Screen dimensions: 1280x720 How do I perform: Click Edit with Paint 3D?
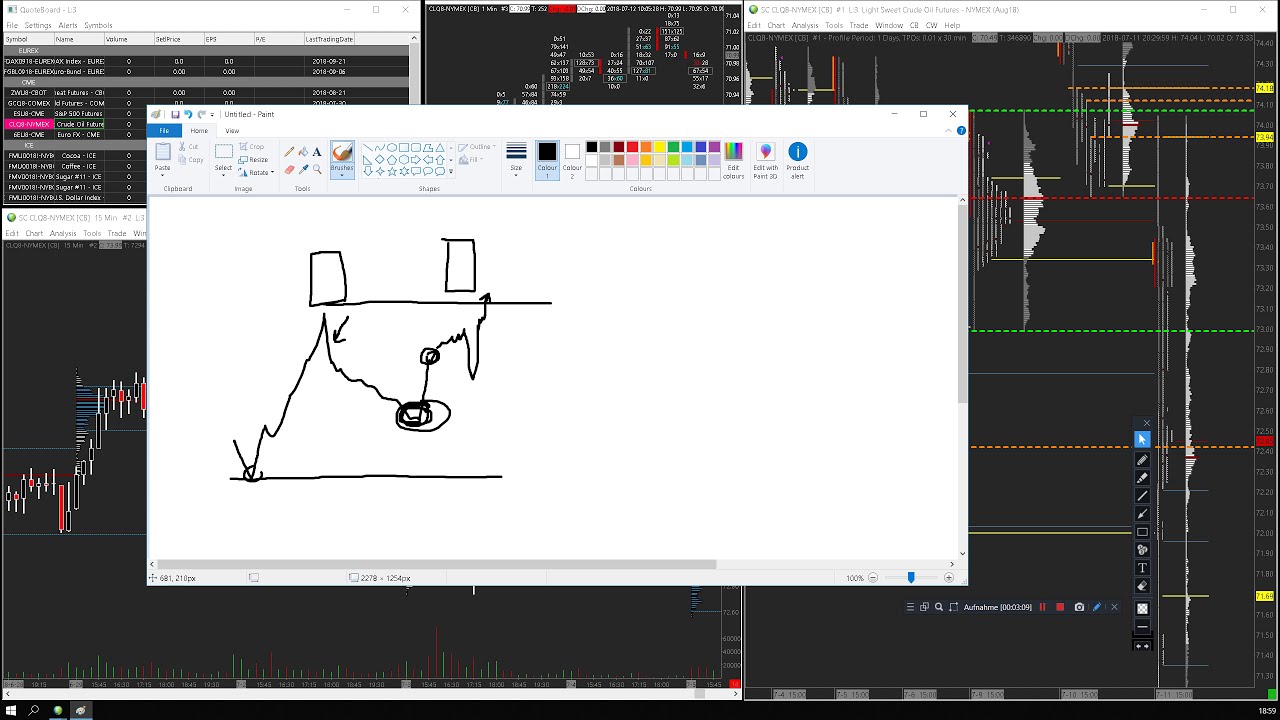click(x=765, y=160)
